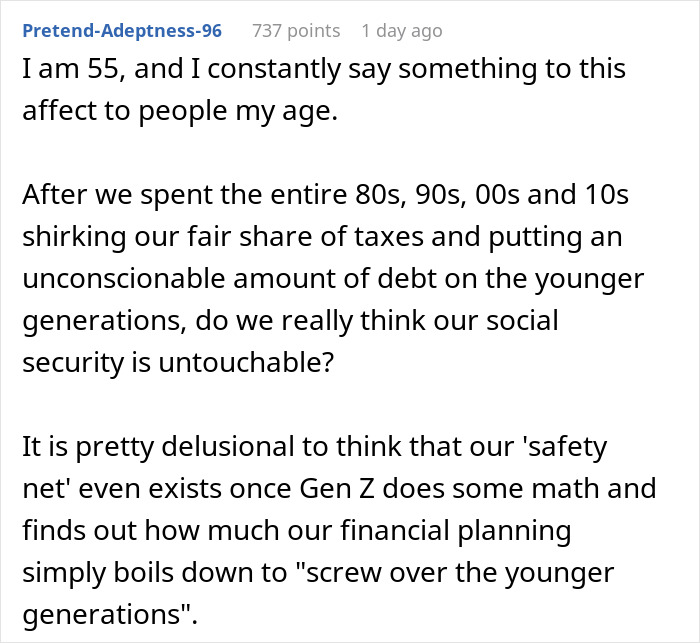The width and height of the screenshot is (700, 643).
Task: Click the final word 'generations".'
Action: click(110, 615)
